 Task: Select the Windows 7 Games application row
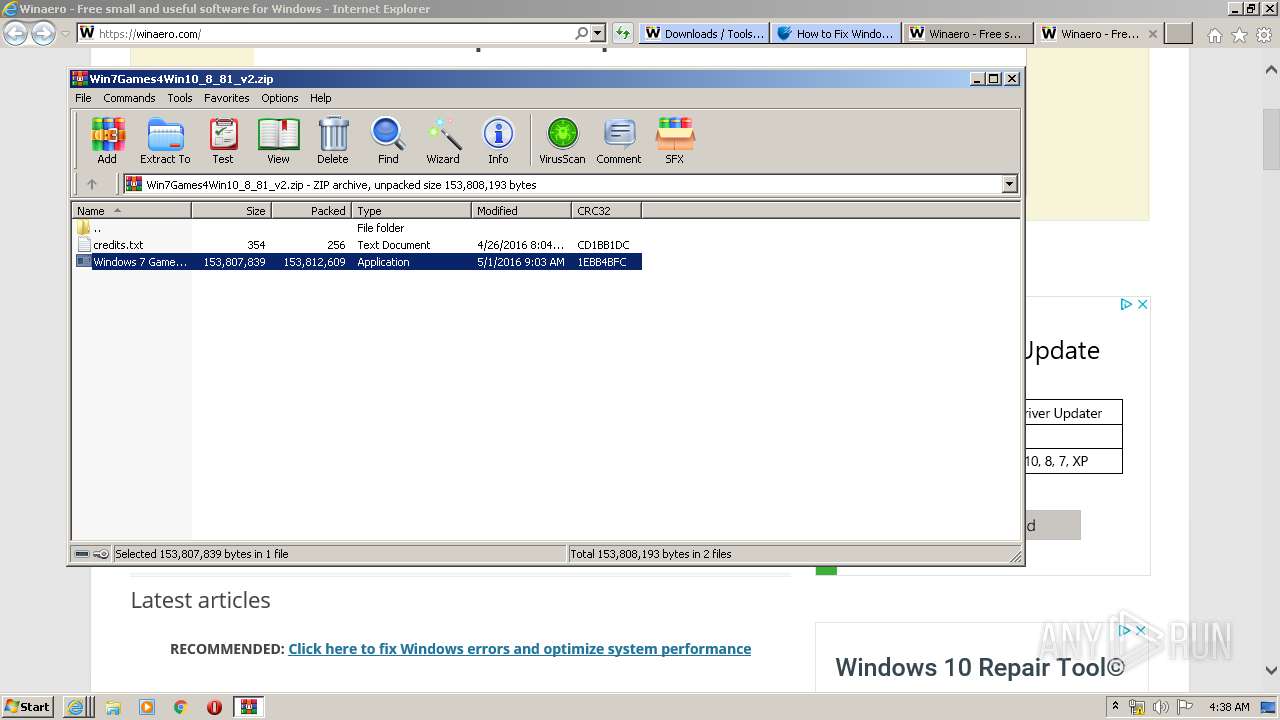coord(357,262)
